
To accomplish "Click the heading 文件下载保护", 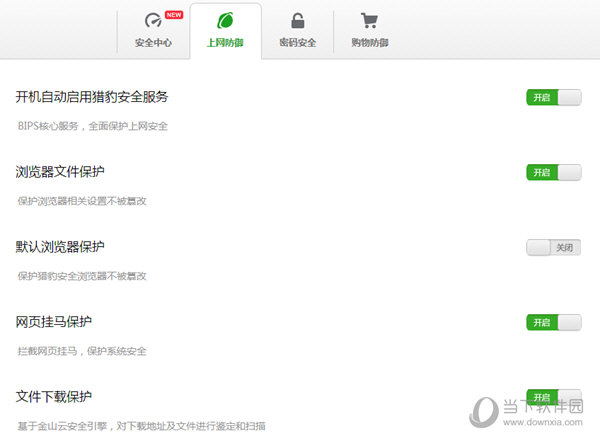I will (x=54, y=397).
